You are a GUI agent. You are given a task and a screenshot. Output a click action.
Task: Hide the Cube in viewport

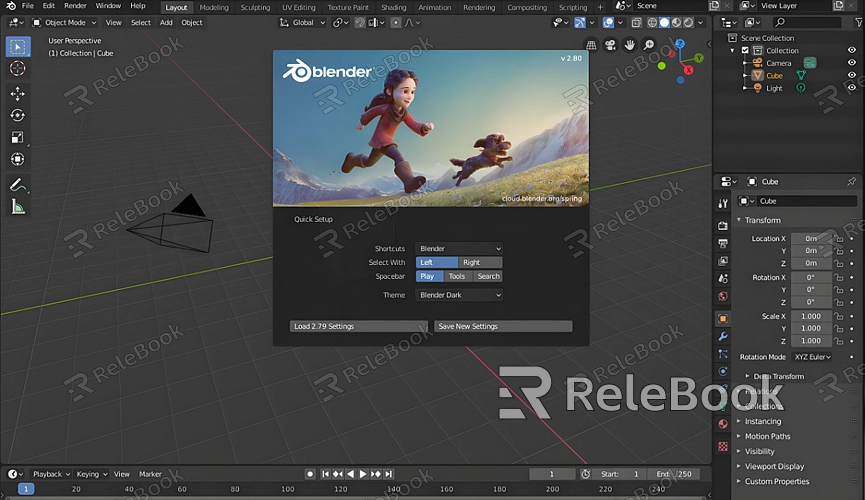pos(852,75)
